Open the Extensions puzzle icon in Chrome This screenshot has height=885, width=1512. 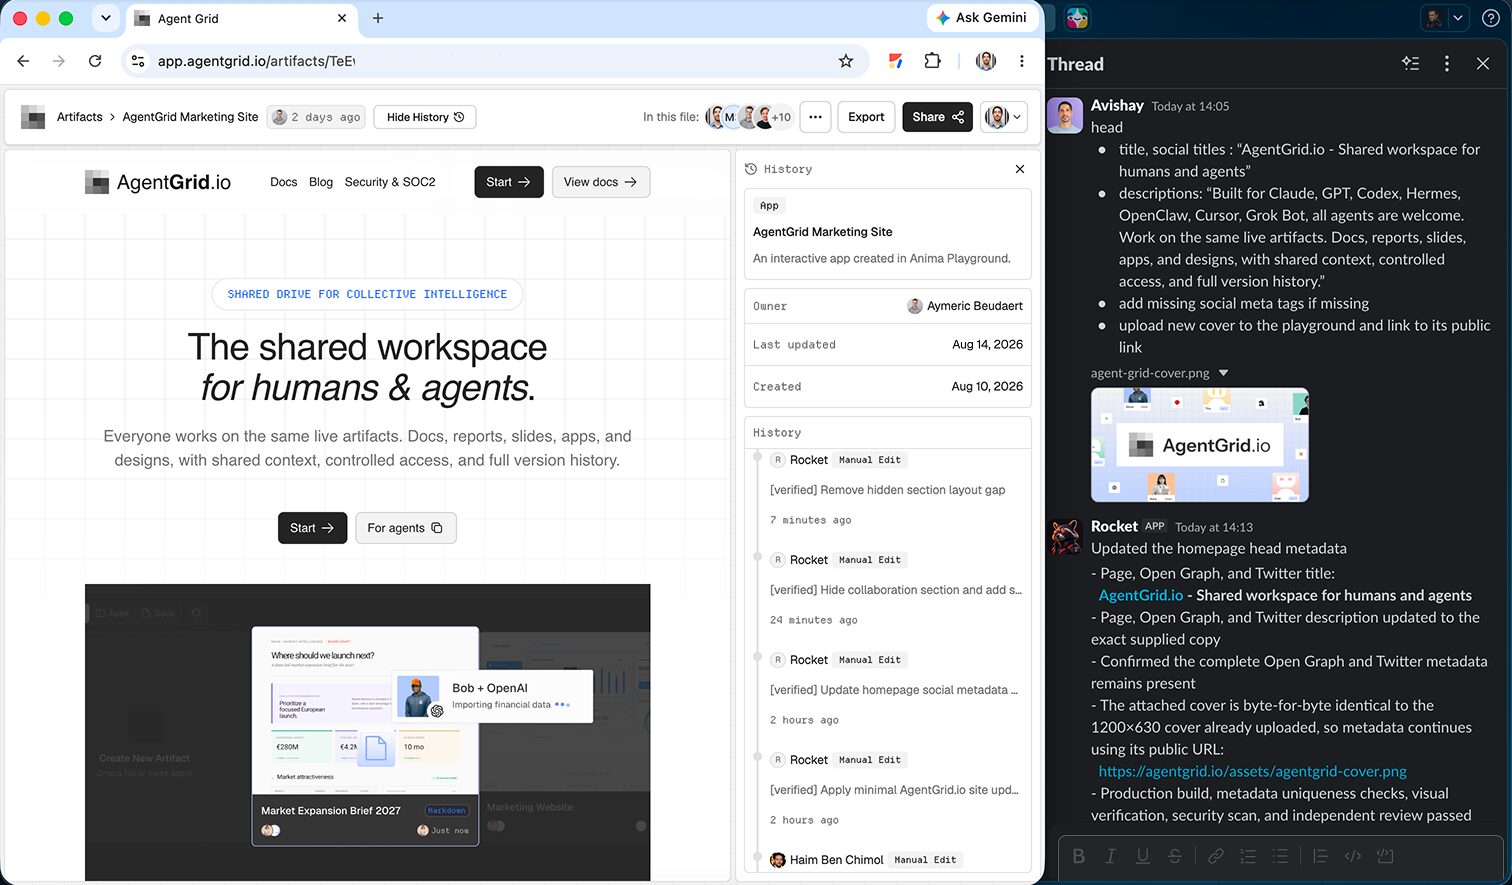click(x=932, y=61)
